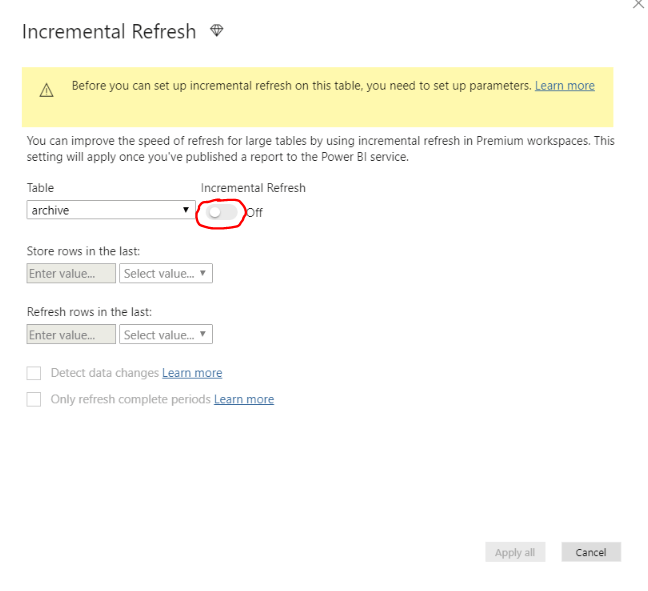Click the Incremental Refresh dialog title
Image resolution: width=648 pixels, height=591 pixels.
[109, 31]
